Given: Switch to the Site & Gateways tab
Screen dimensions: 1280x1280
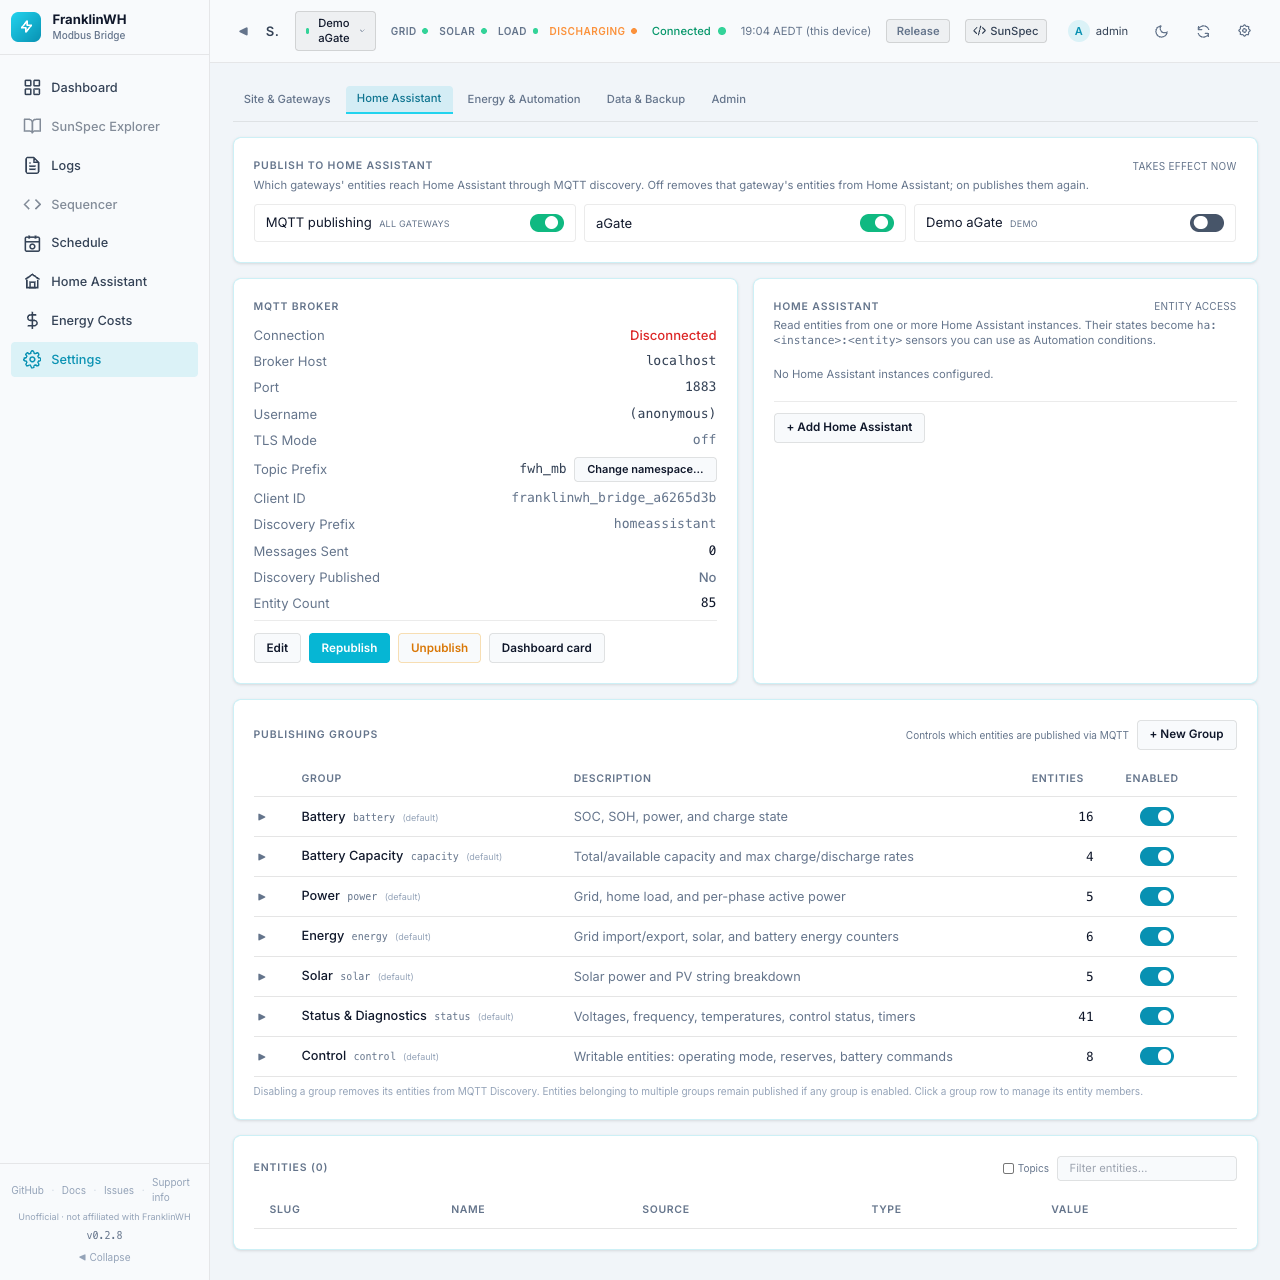Looking at the screenshot, I should (287, 99).
